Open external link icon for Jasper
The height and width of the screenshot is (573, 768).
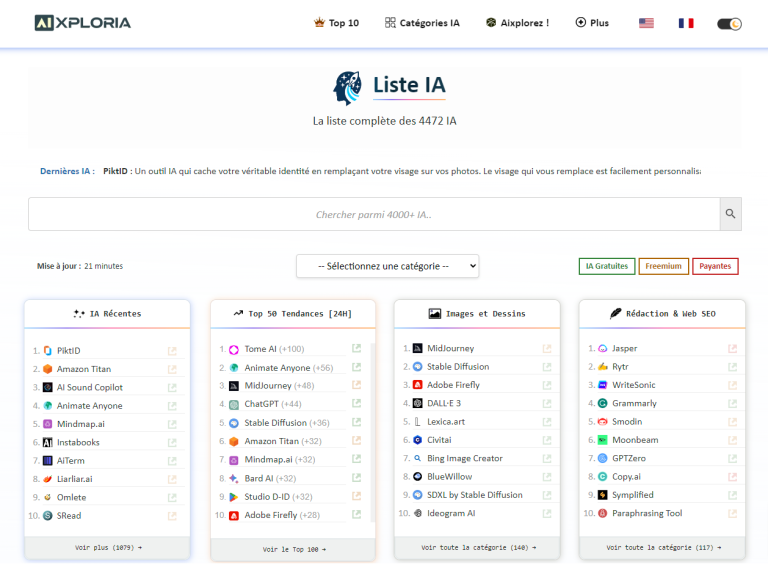pos(732,349)
